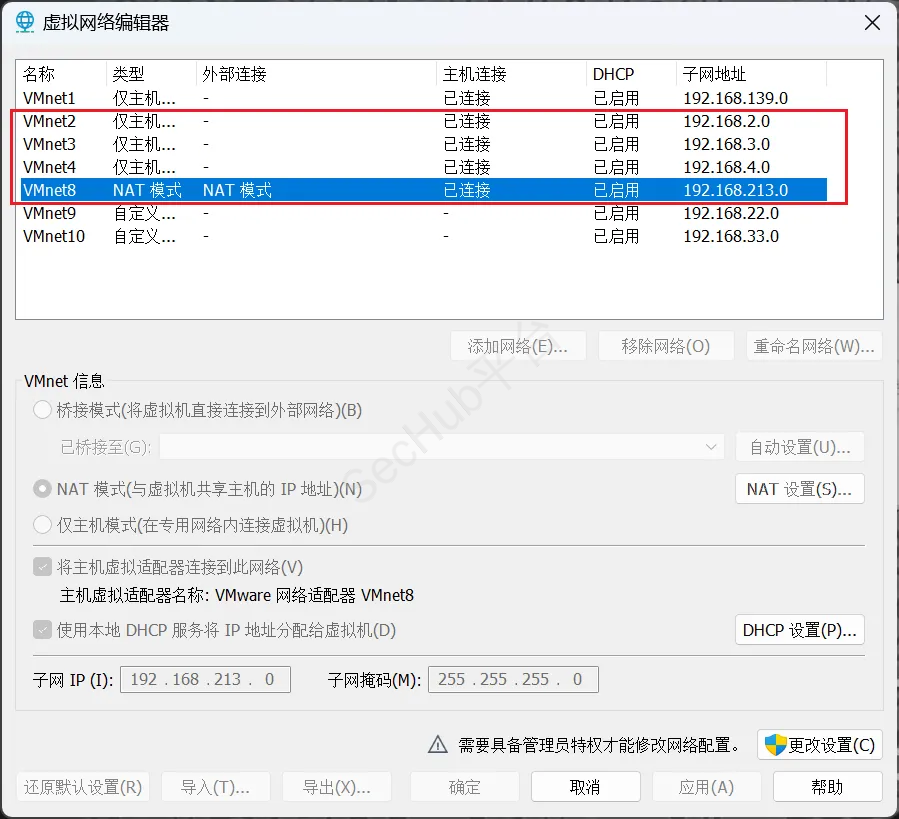Screen dimensions: 899x819
Task: Select the VMnet2 row
Action: pos(424,121)
